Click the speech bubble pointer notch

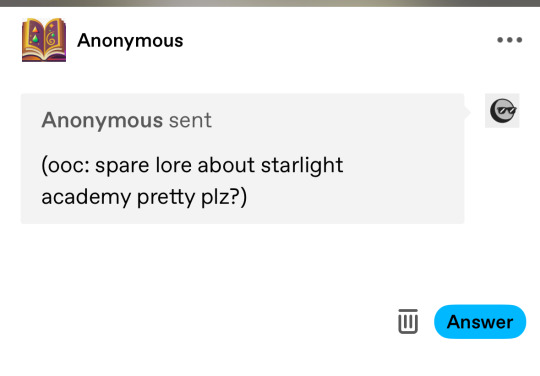coord(467,112)
